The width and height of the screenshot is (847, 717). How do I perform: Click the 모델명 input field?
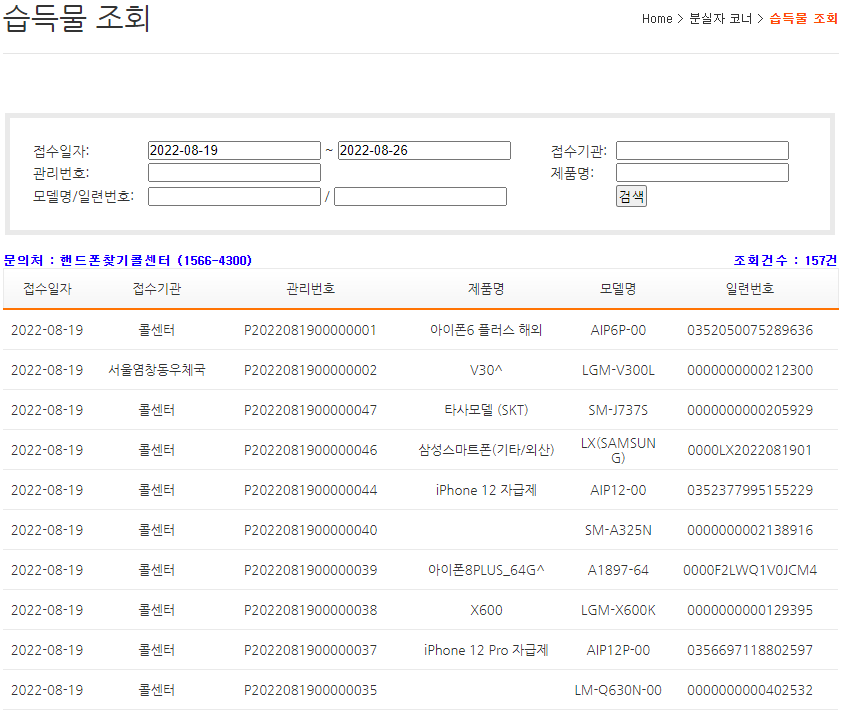click(234, 195)
